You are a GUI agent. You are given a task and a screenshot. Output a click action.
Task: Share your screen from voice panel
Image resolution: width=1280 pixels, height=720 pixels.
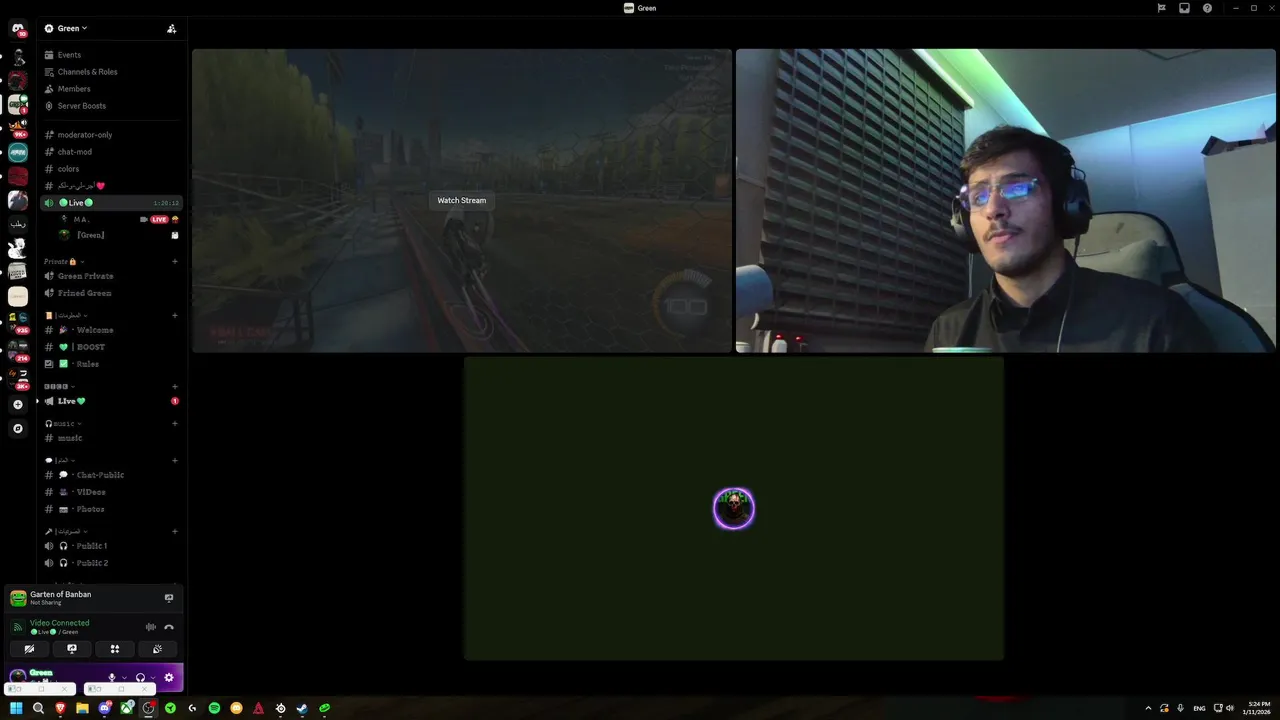point(72,649)
